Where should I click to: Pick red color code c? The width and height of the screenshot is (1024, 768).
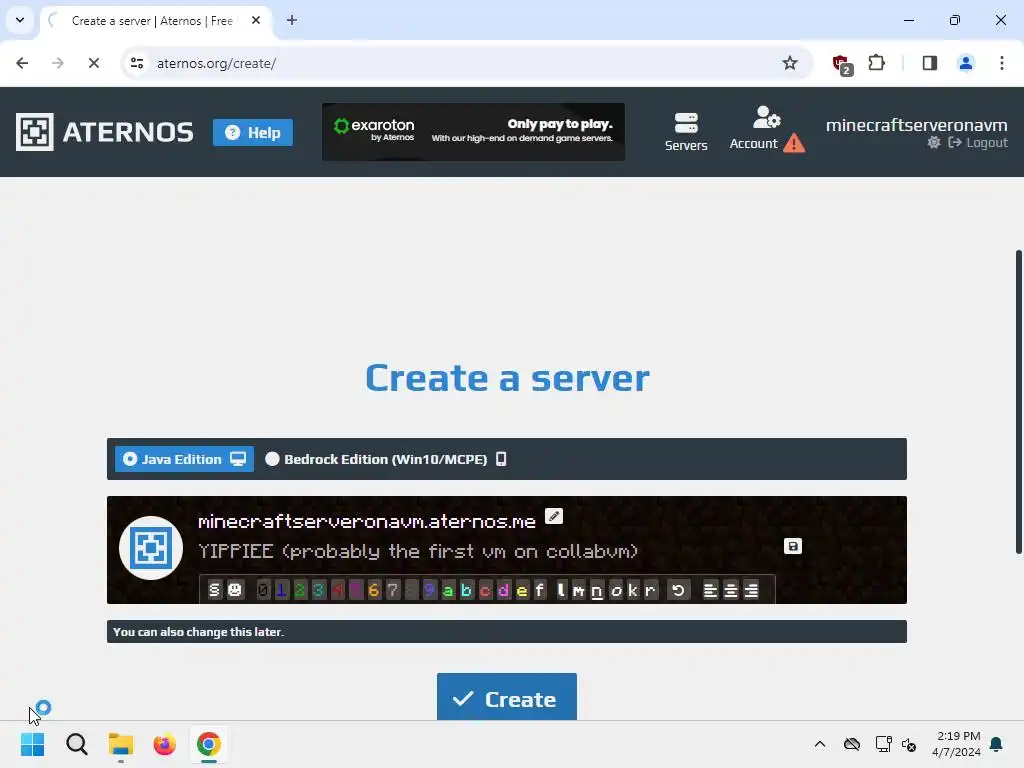485,590
